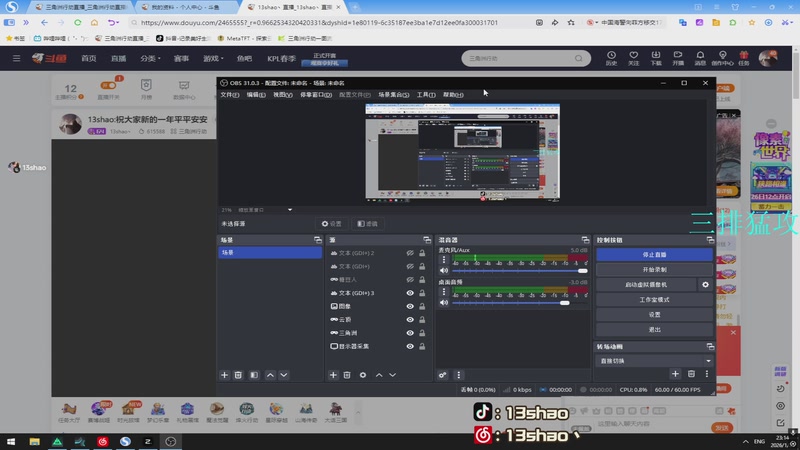Click OBS 退出 exit button
The height and width of the screenshot is (450, 800).
coord(654,330)
